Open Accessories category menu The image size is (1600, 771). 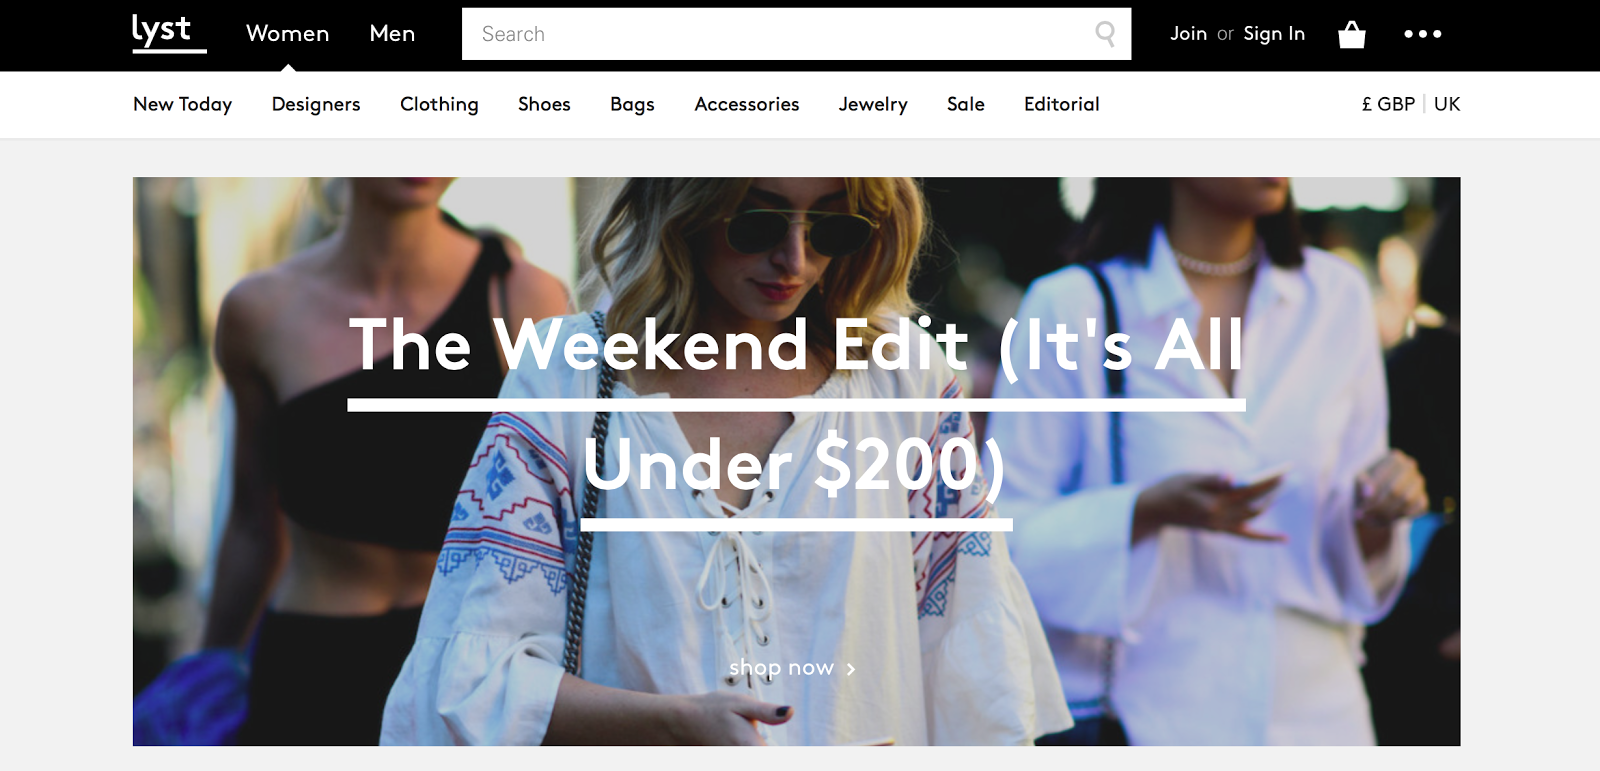(747, 104)
